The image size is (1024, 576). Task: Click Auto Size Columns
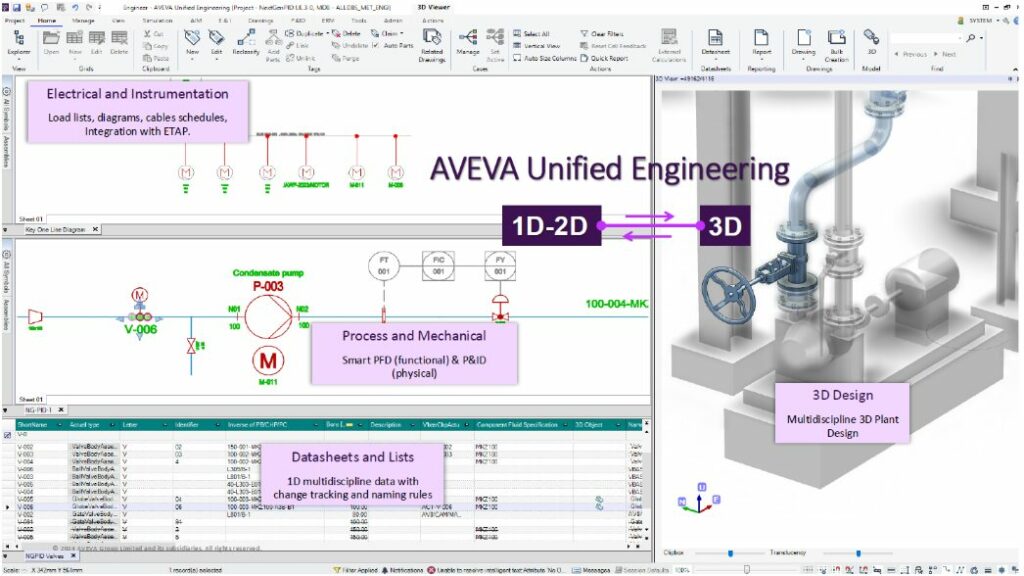(545, 58)
